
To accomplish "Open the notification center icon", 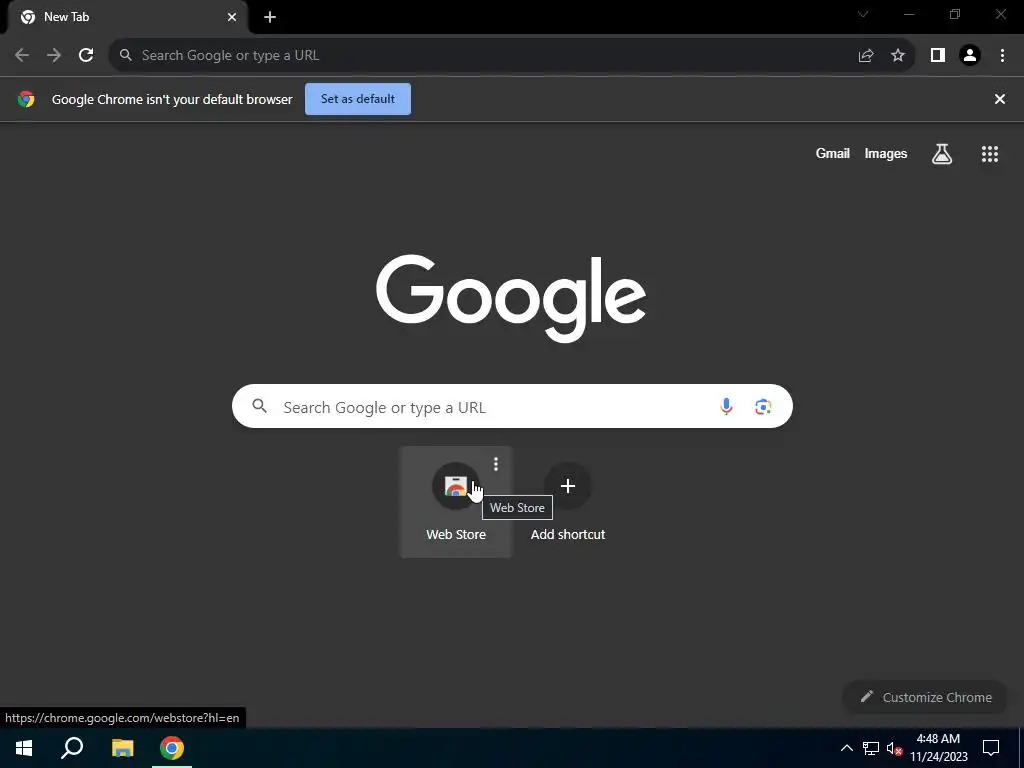I will 991,748.
